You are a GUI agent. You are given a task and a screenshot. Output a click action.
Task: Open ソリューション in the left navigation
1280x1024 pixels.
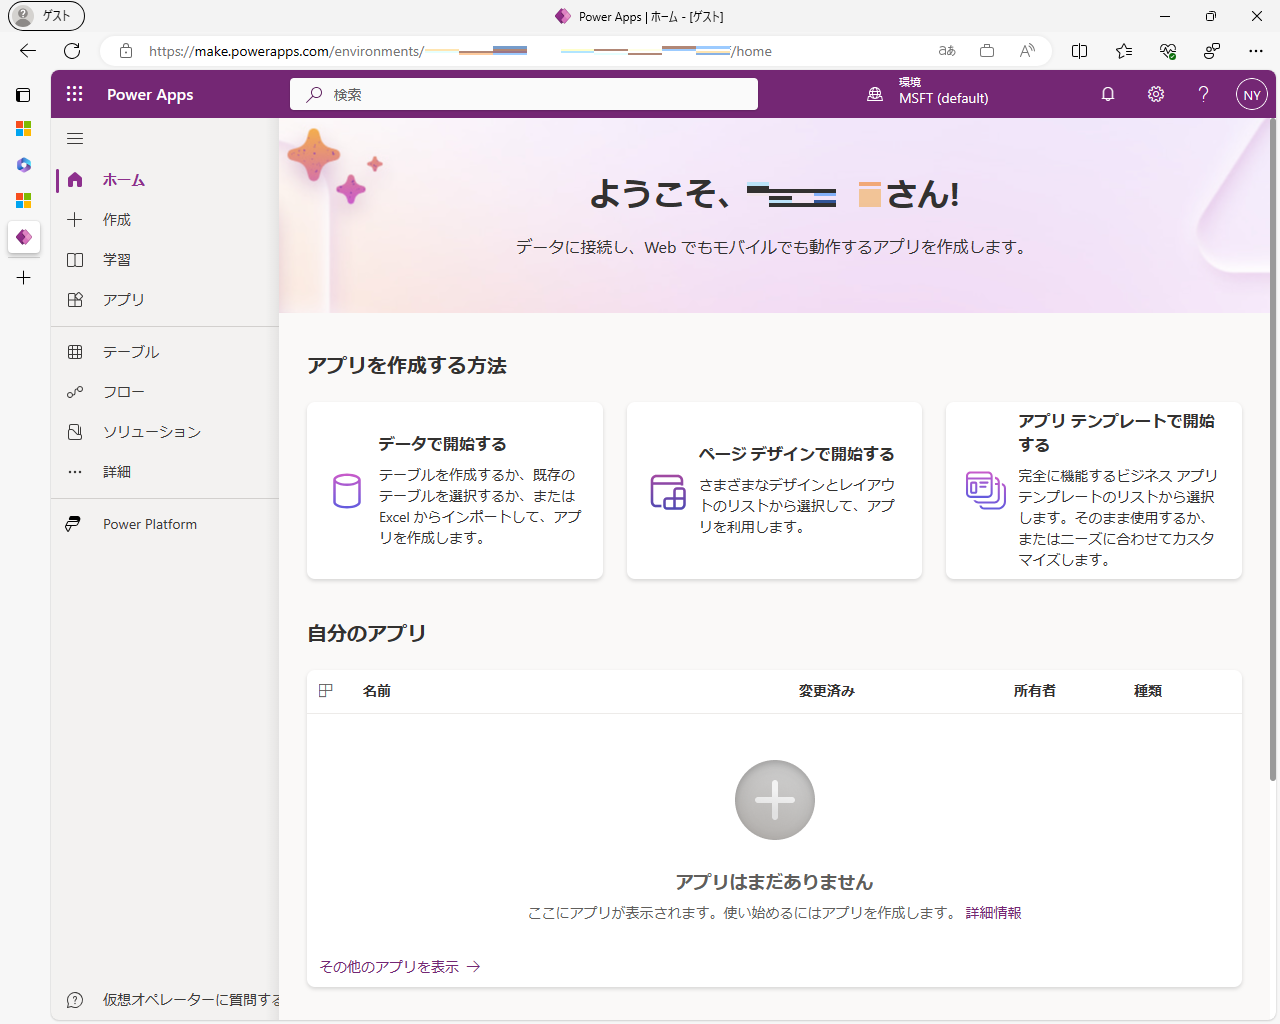[165, 432]
